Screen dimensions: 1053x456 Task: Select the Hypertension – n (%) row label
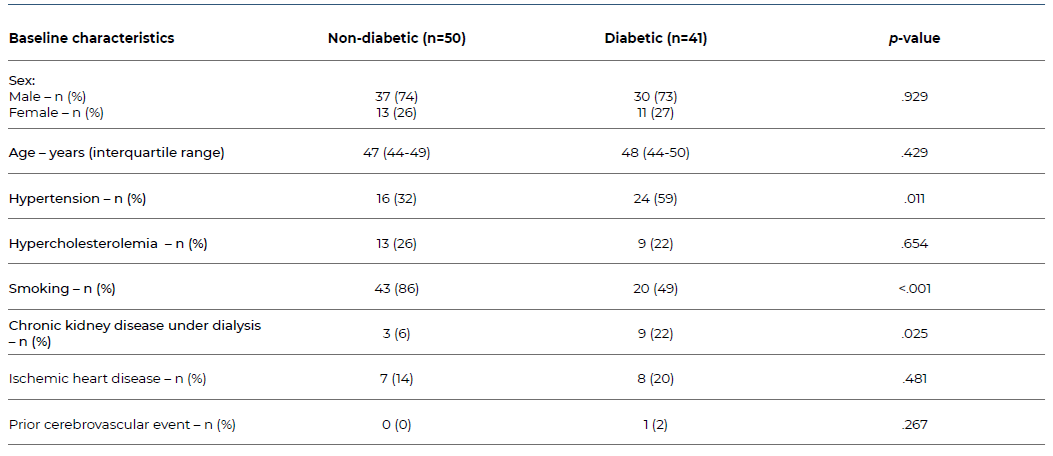pyautogui.click(x=77, y=198)
